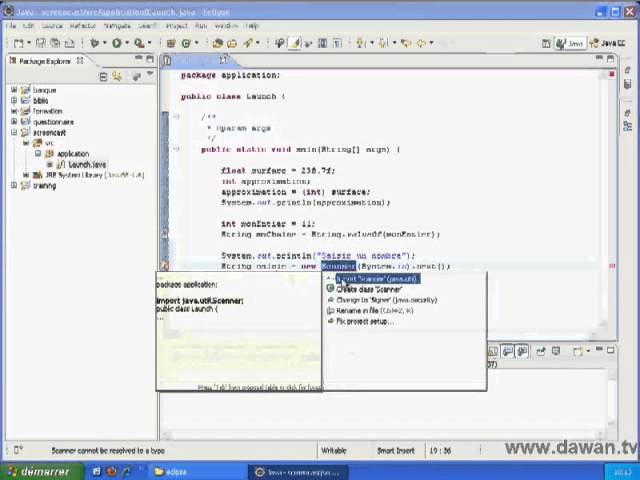640x480 pixels.
Task: Run the program with green Run icon
Action: (117, 43)
